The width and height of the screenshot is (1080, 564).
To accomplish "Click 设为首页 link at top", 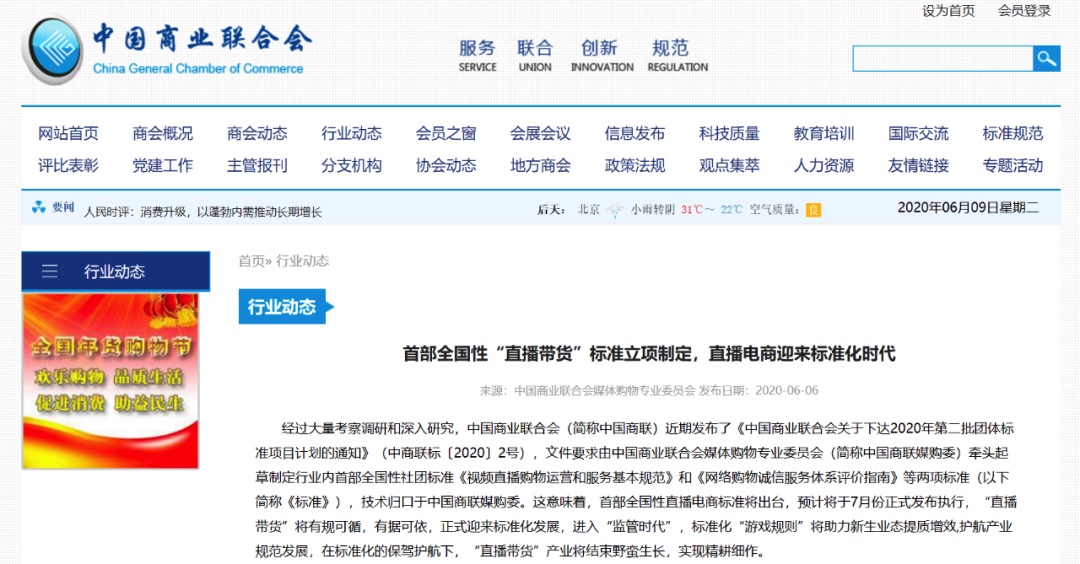I will pos(948,11).
